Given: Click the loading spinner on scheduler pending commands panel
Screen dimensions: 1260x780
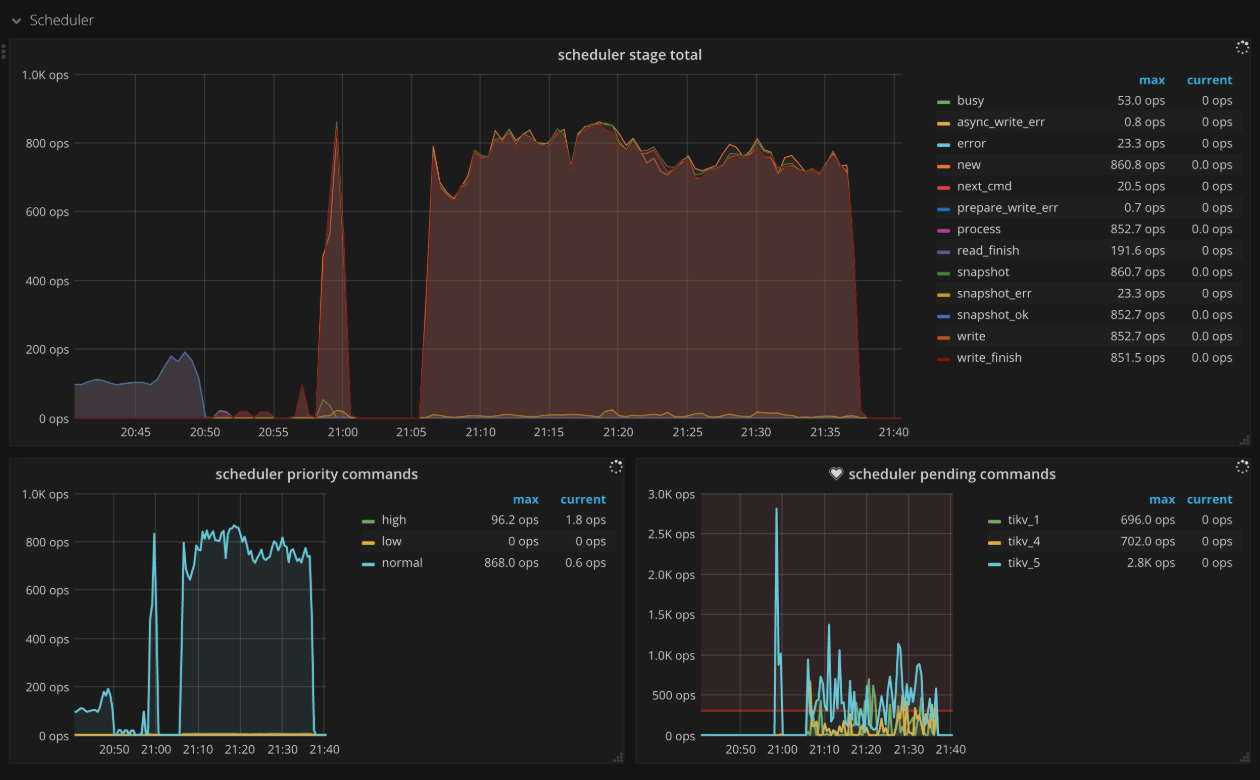Looking at the screenshot, I should pyautogui.click(x=1242, y=466).
